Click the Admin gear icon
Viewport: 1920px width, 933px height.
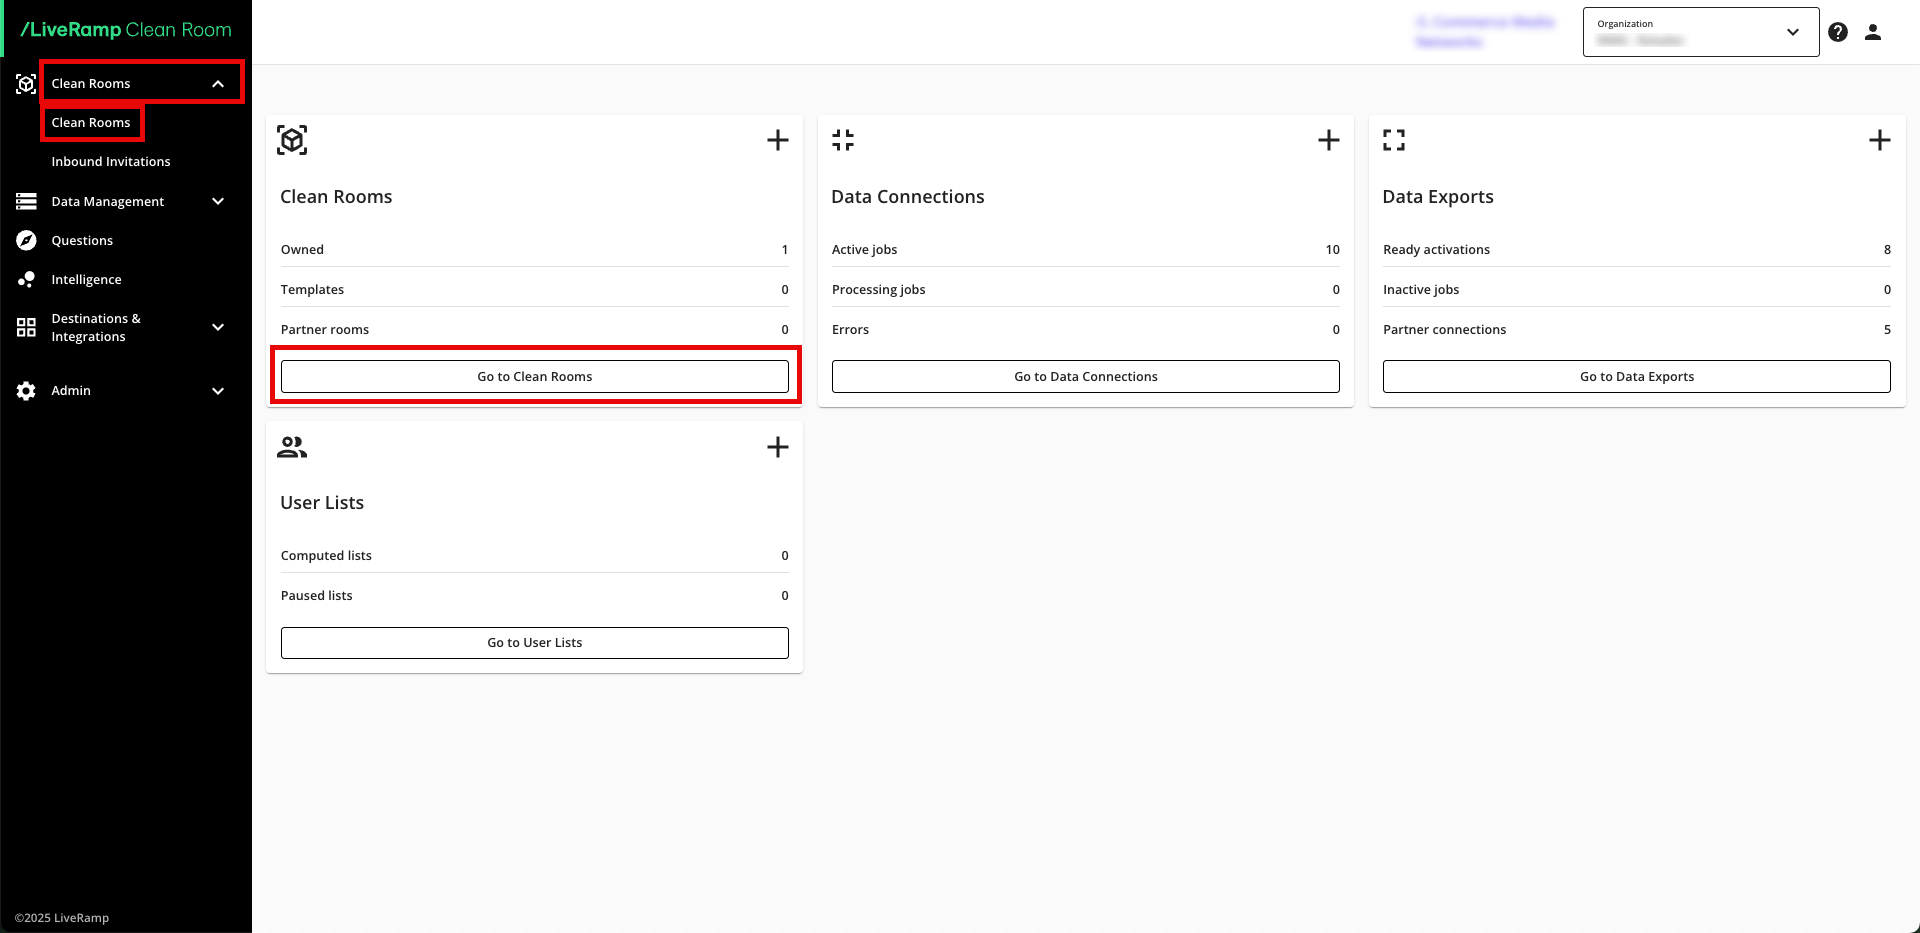click(x=26, y=391)
